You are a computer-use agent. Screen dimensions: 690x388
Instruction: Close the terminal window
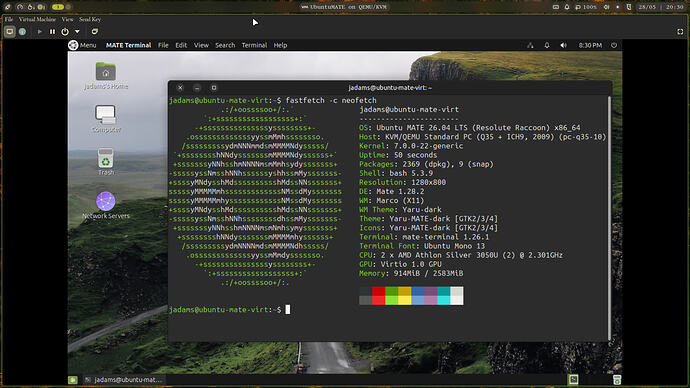coord(180,88)
